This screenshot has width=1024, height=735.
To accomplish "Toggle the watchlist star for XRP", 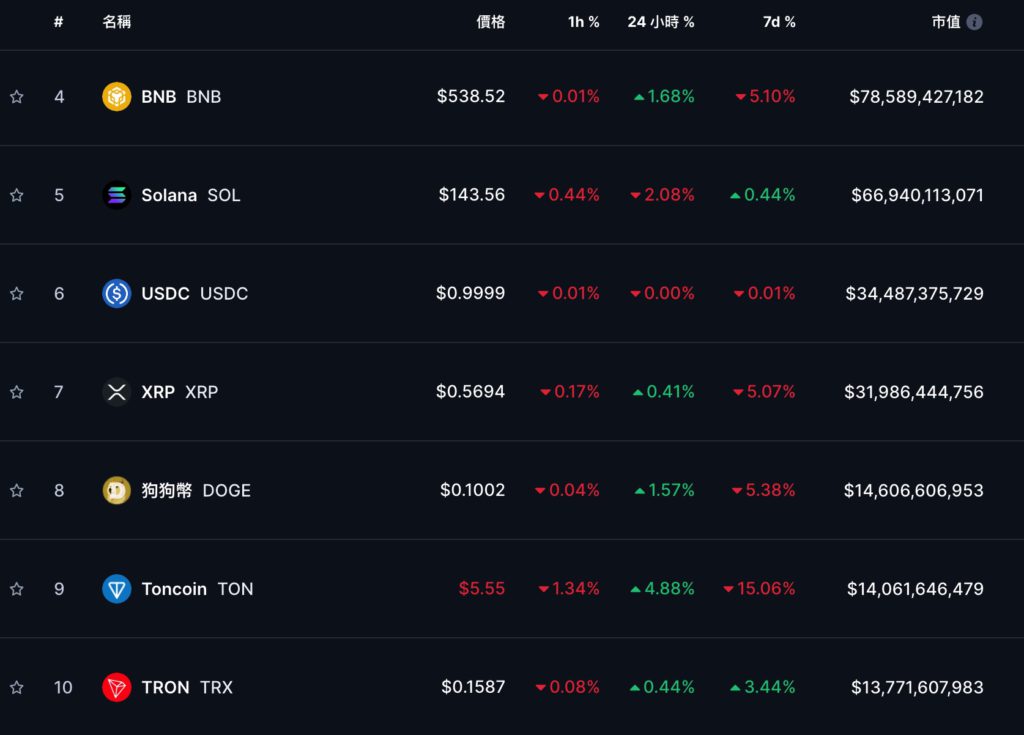I will tap(17, 392).
